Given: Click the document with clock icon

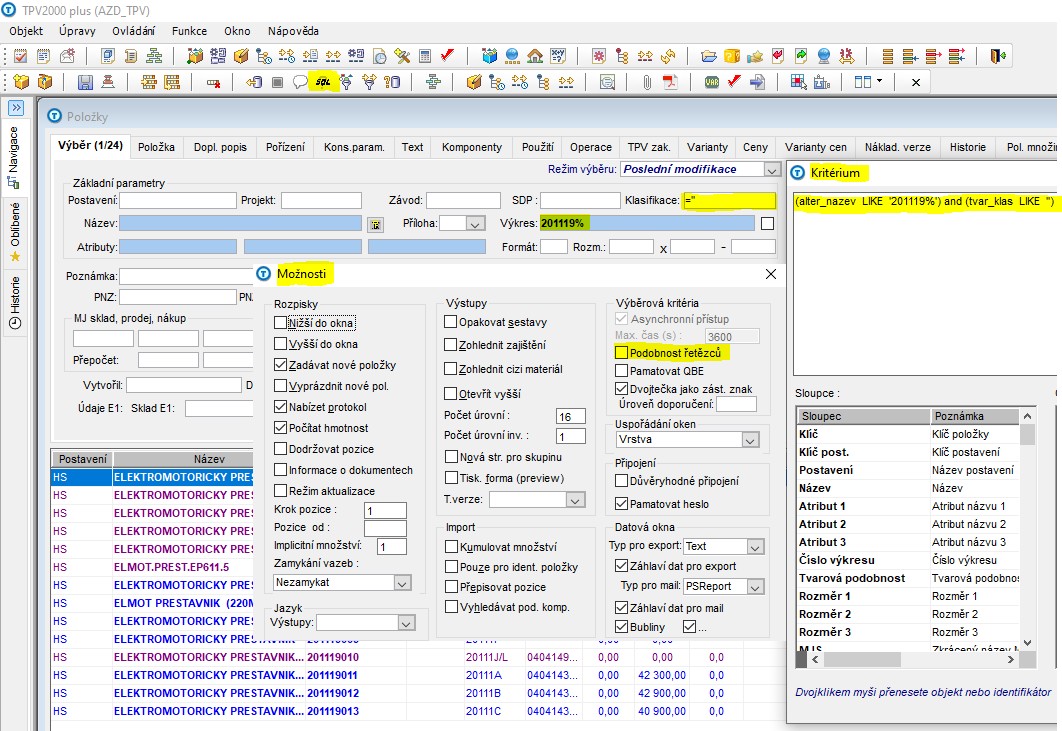Looking at the screenshot, I should coord(381,56).
